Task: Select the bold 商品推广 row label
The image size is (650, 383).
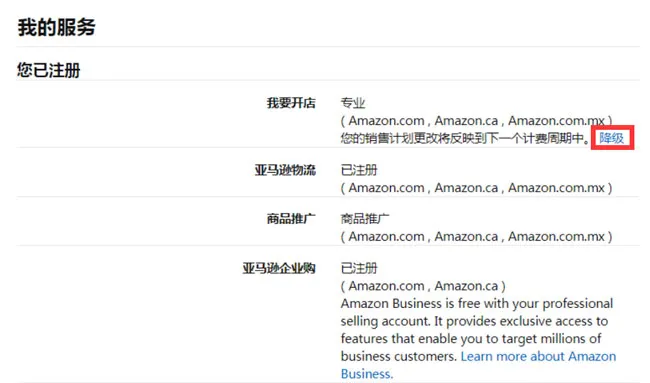Action: point(291,218)
